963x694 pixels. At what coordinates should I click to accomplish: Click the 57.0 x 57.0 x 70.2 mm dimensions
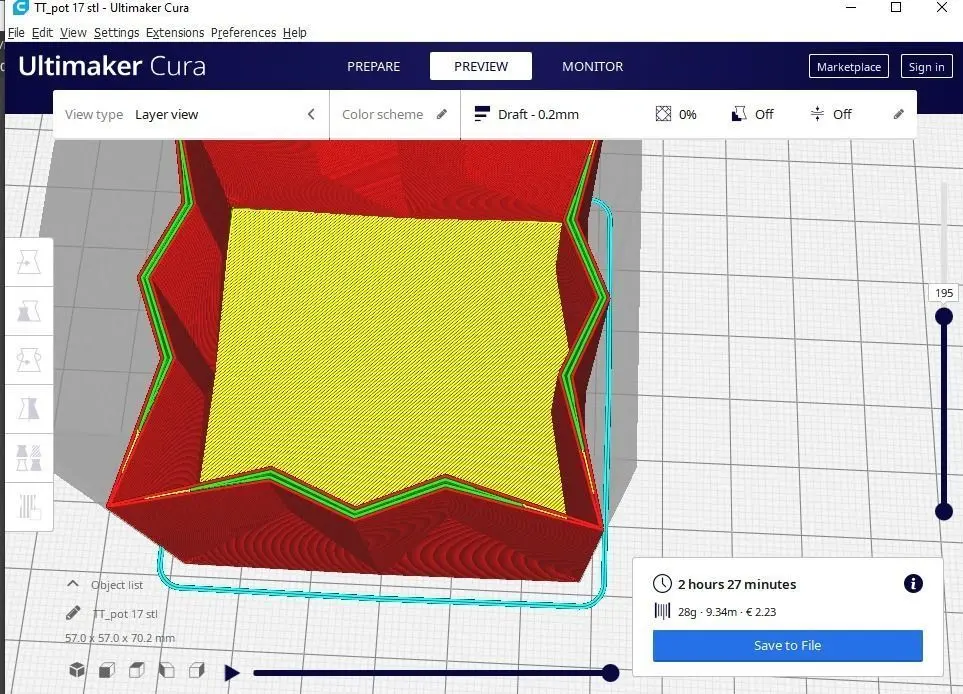(120, 638)
